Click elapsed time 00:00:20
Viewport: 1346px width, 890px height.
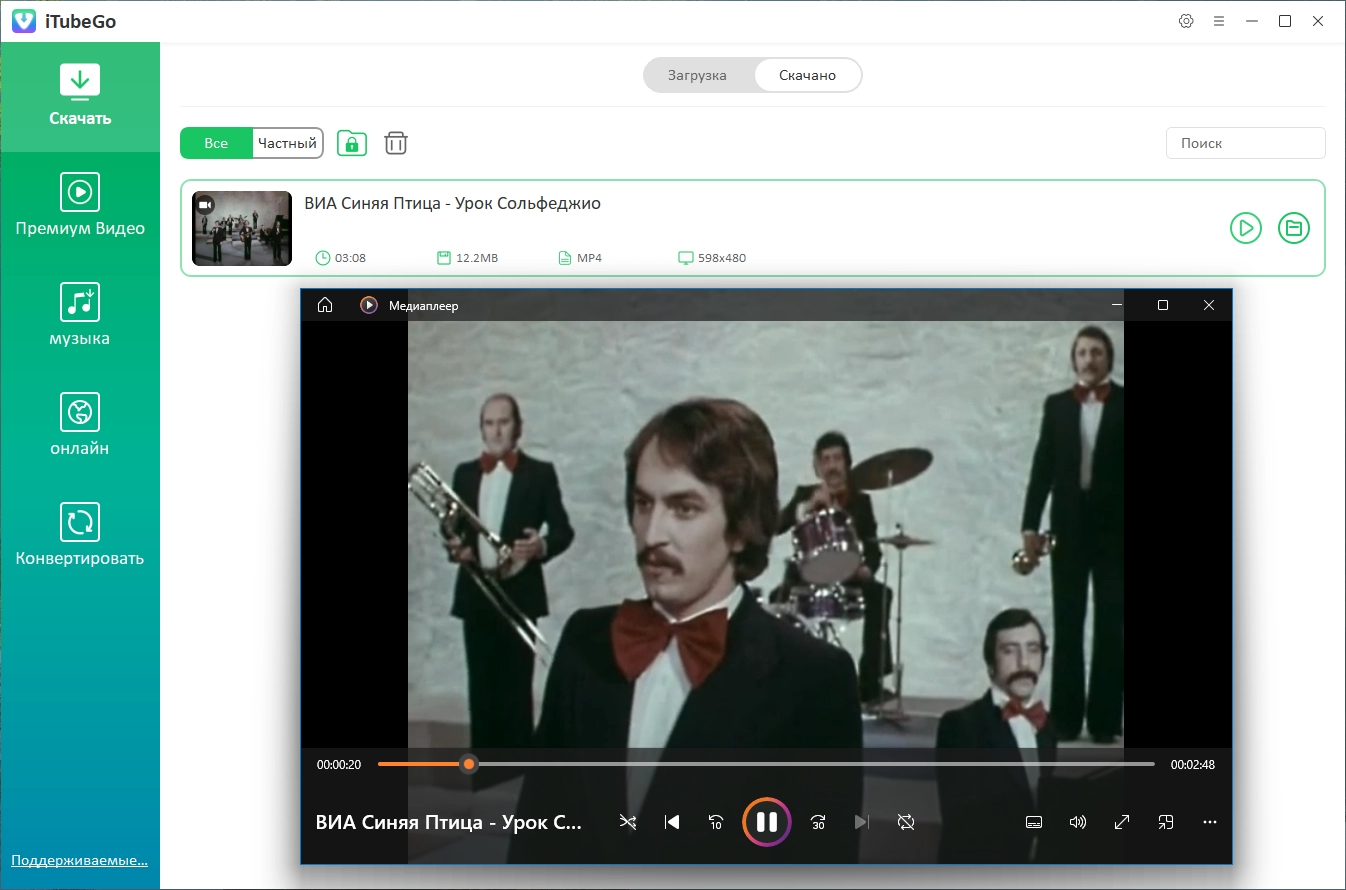[339, 765]
